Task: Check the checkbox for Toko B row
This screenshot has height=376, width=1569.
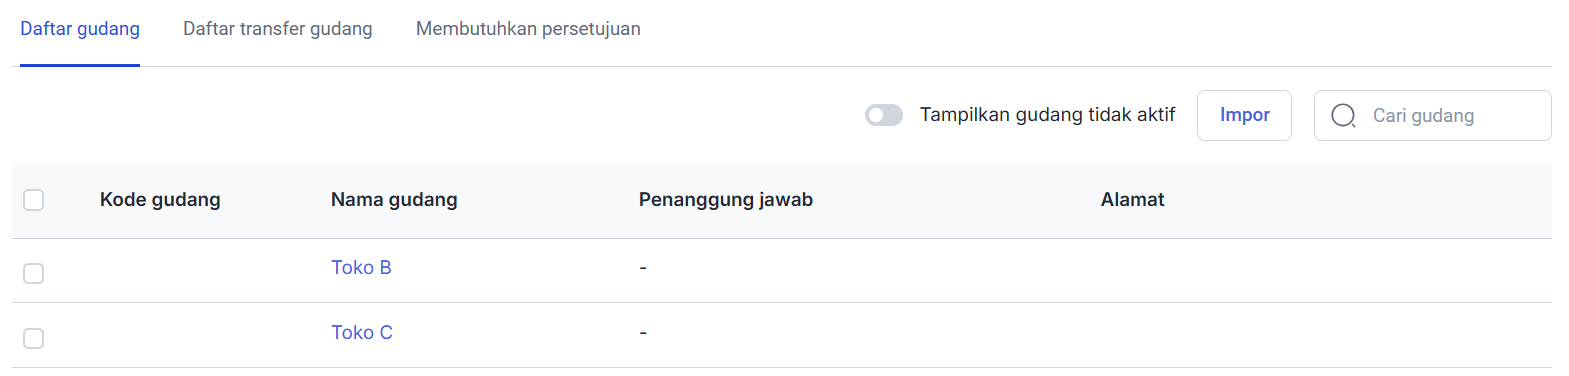Action: click(34, 273)
